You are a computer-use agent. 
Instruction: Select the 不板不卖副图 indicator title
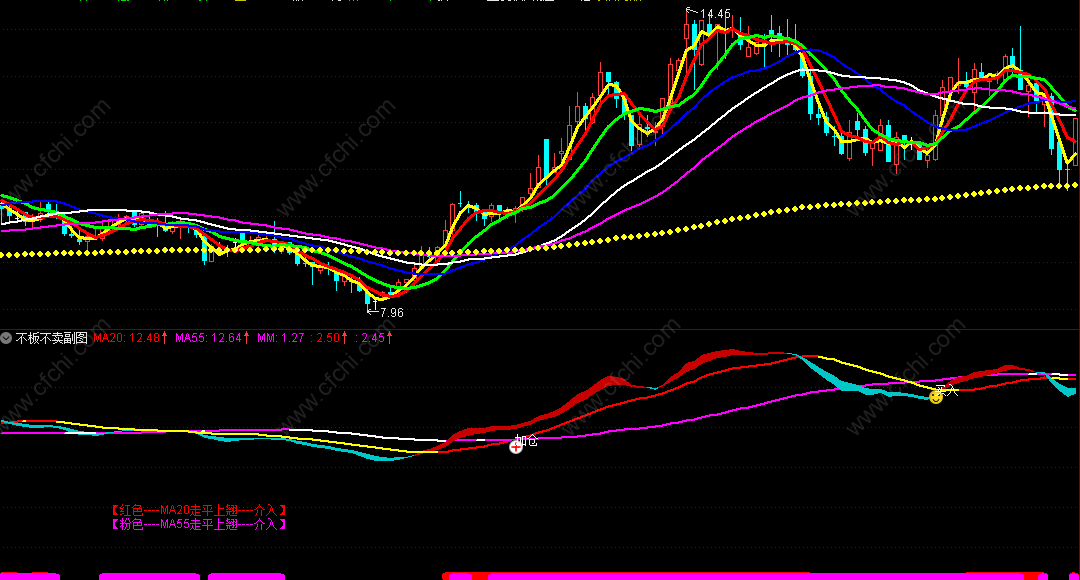[52, 338]
